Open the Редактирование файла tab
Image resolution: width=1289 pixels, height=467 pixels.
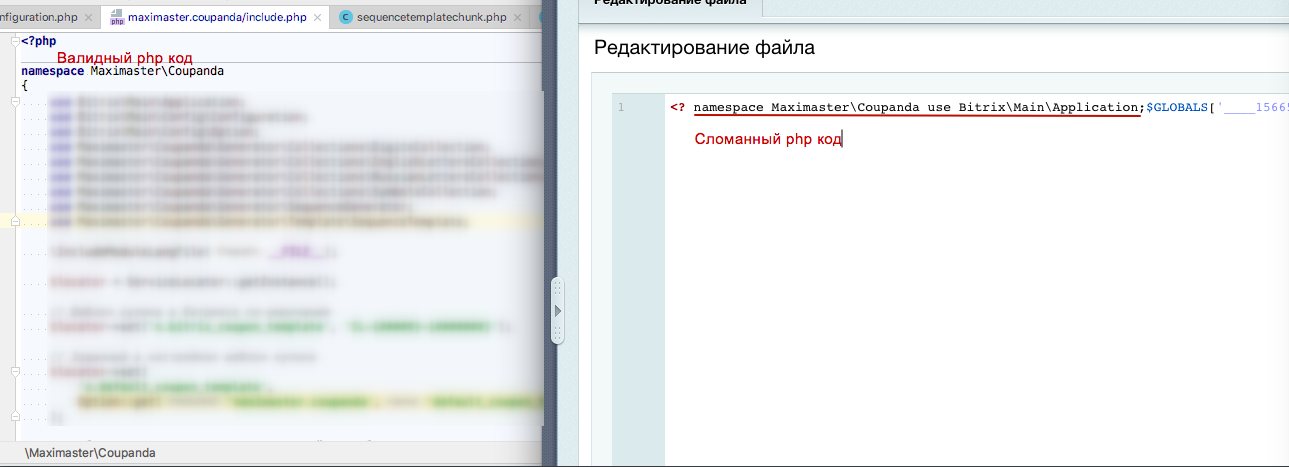tap(670, 4)
